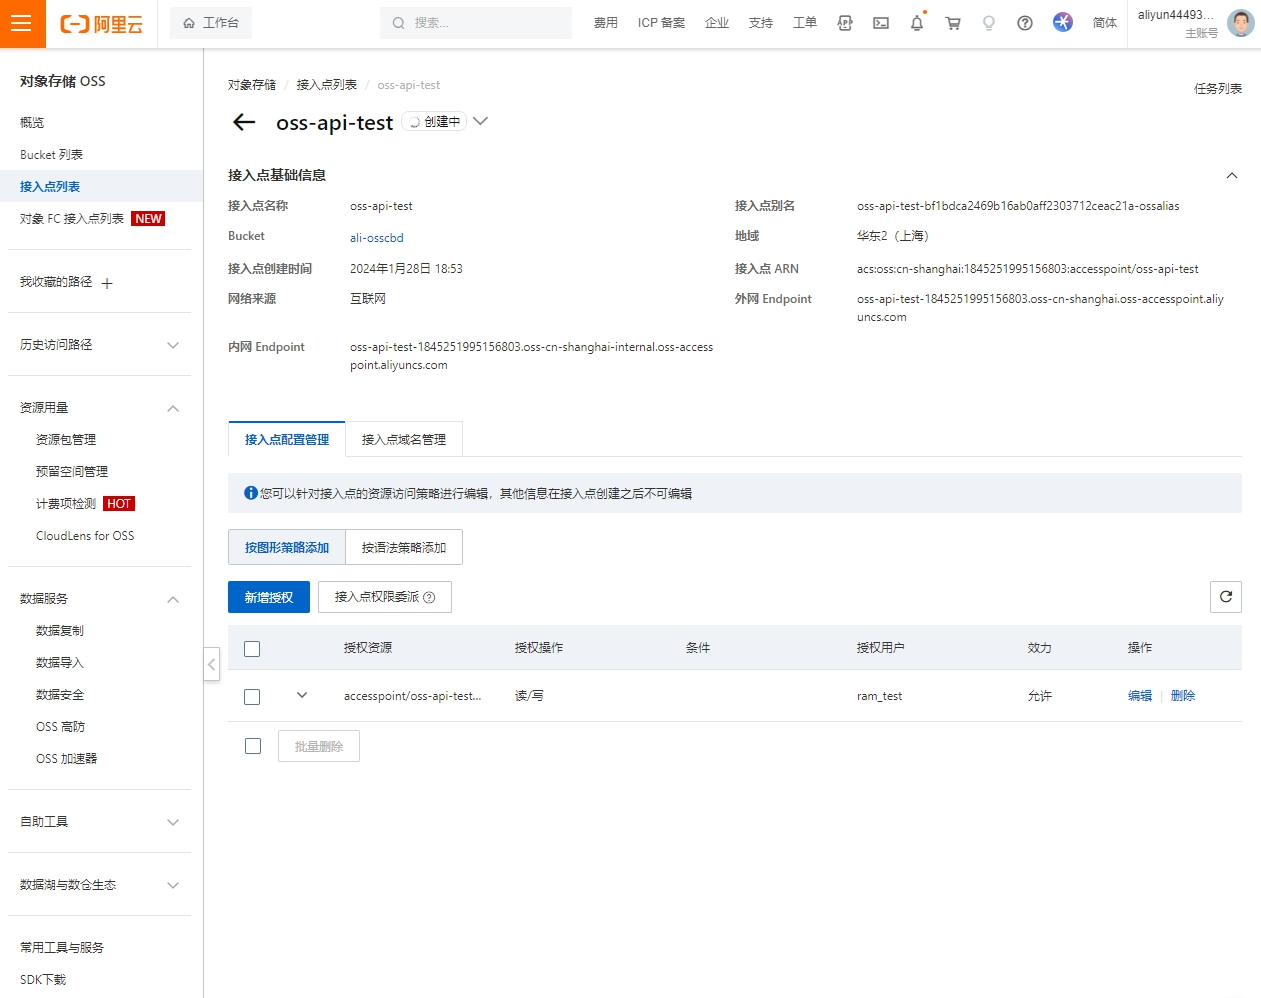Collapse the left sidebar panel handle

[x=211, y=664]
